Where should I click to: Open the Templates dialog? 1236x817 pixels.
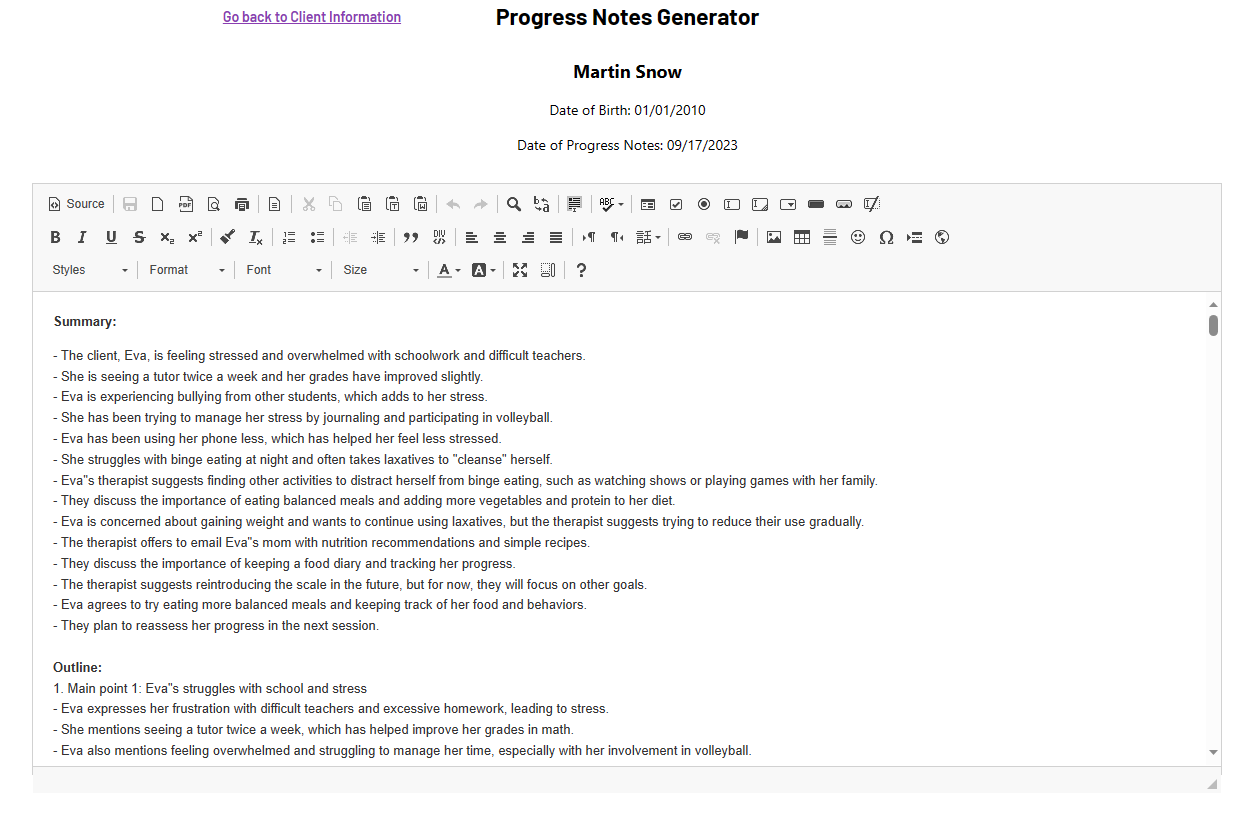(x=275, y=204)
